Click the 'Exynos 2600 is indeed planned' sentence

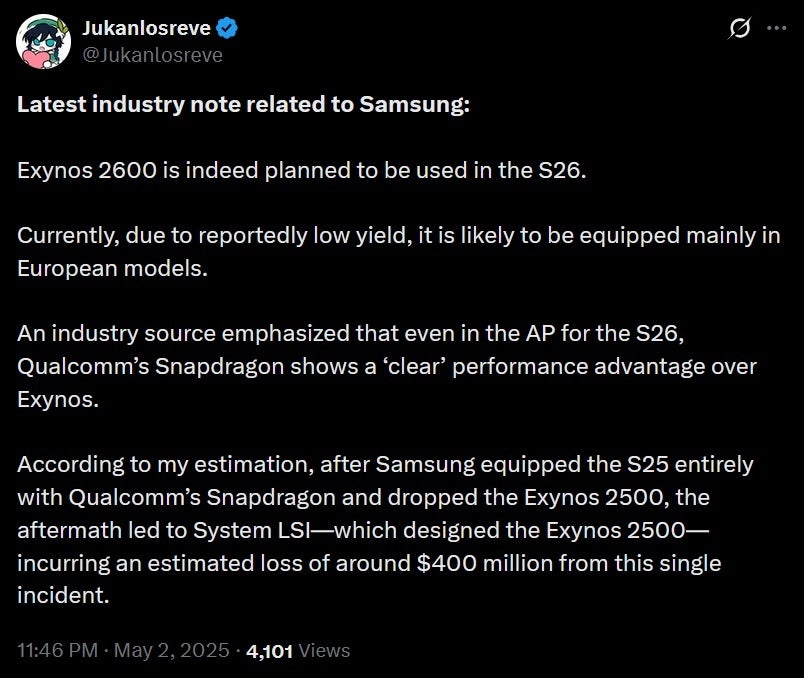(301, 170)
